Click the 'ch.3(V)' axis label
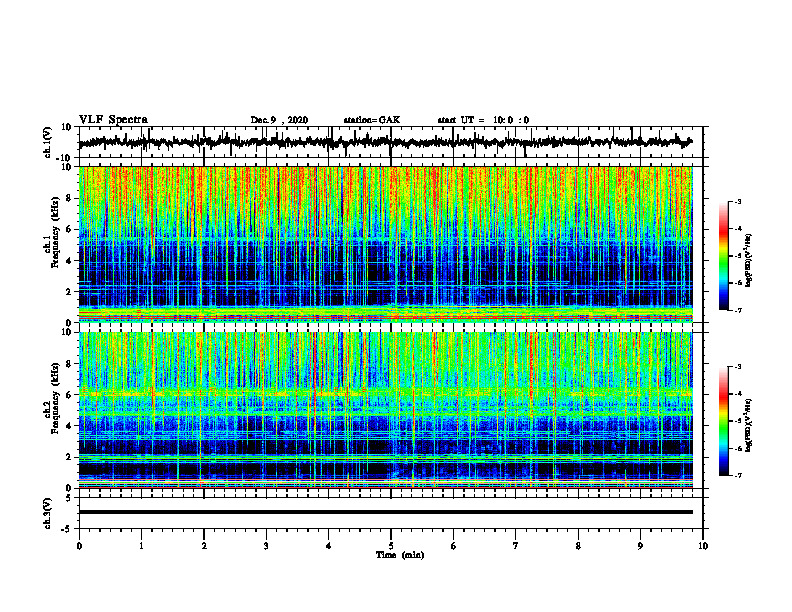The width and height of the screenshot is (792, 612). coord(48,513)
